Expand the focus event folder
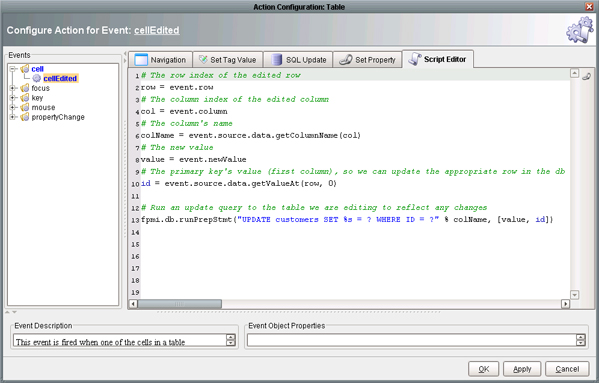The width and height of the screenshot is (599, 383). click(13, 88)
